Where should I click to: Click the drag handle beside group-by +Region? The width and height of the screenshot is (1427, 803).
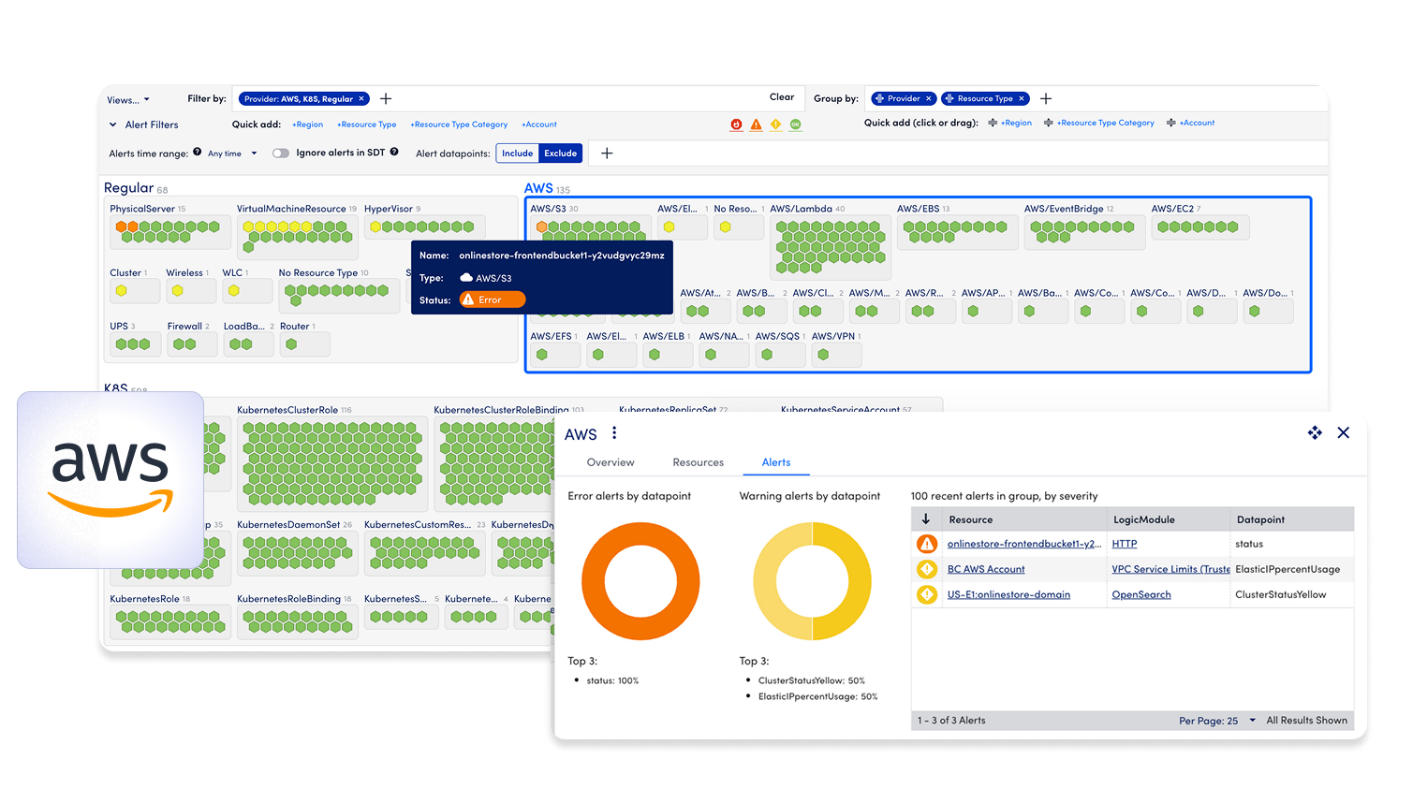(992, 123)
